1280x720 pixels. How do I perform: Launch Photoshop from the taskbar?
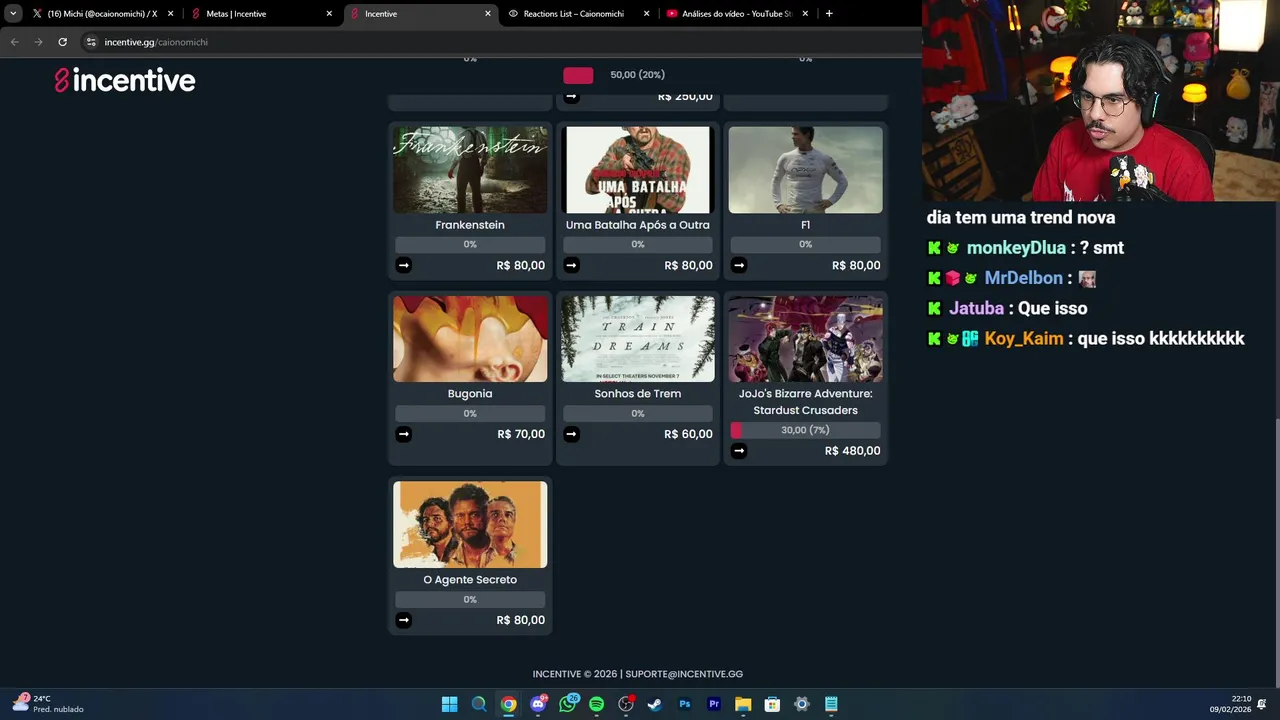tap(684, 704)
